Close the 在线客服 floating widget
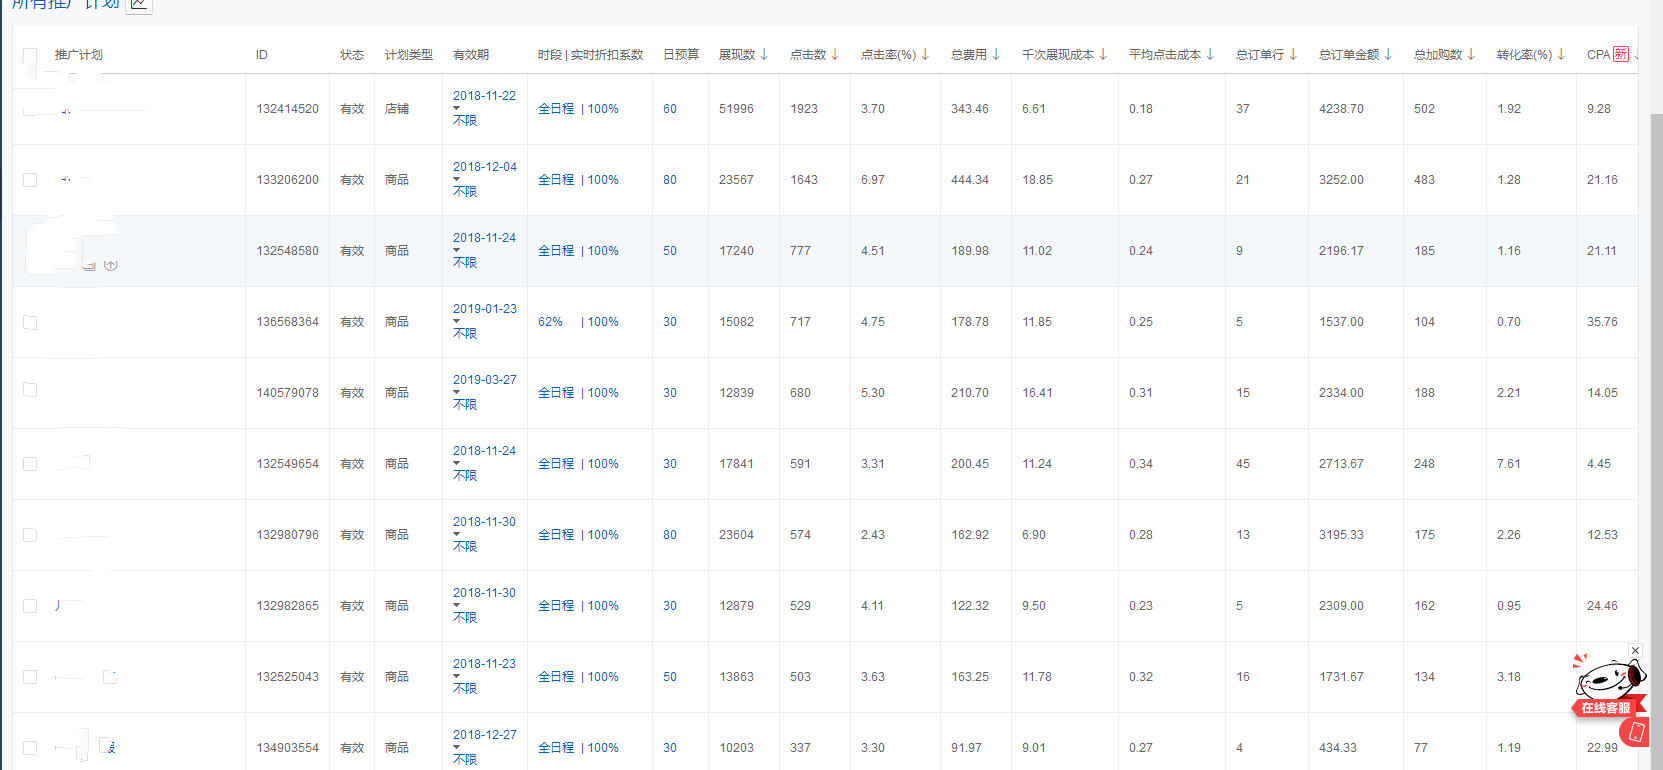Screen dimensions: 1663x770 [x=1635, y=651]
